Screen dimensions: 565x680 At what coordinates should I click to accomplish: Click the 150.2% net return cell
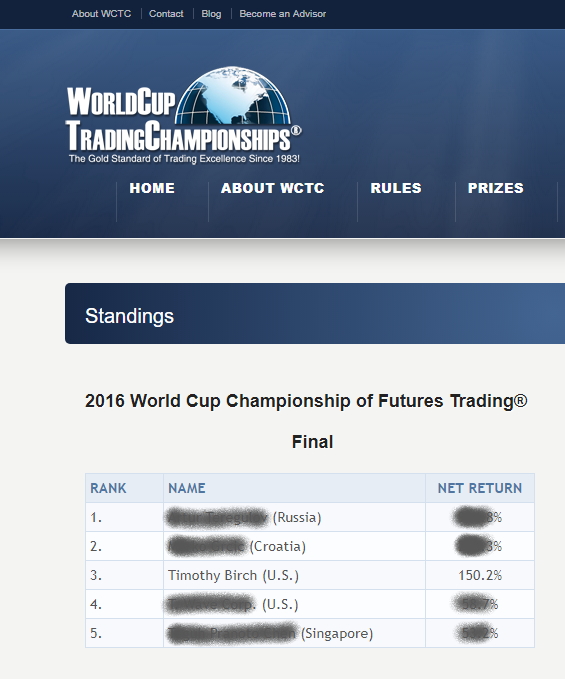pos(480,575)
